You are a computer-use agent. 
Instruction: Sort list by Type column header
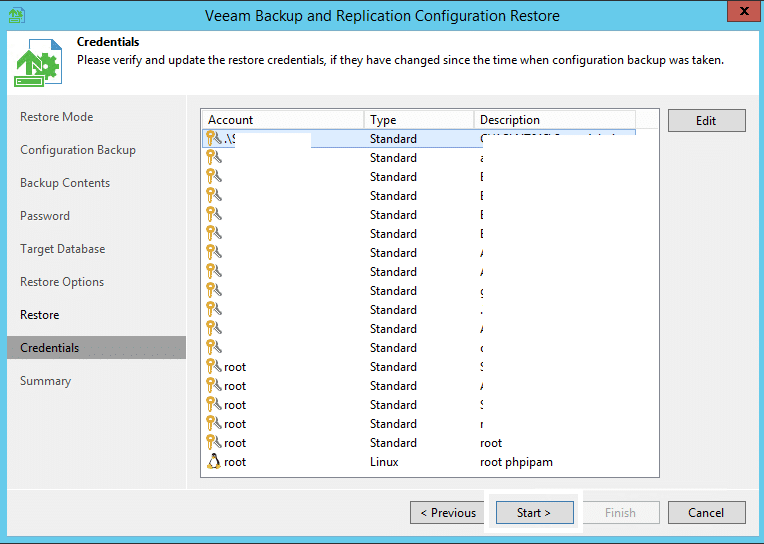[419, 119]
